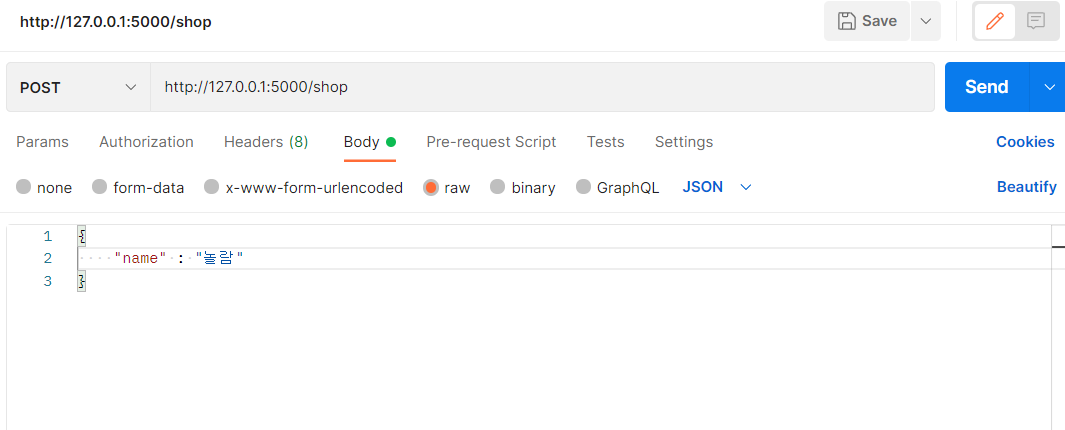Screen dimensions: 1065x430
Task: Click the request URL input field
Action: [x=542, y=87]
